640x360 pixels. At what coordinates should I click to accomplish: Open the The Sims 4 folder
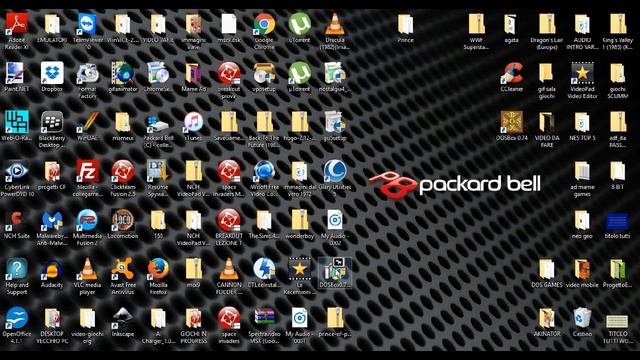tap(264, 220)
